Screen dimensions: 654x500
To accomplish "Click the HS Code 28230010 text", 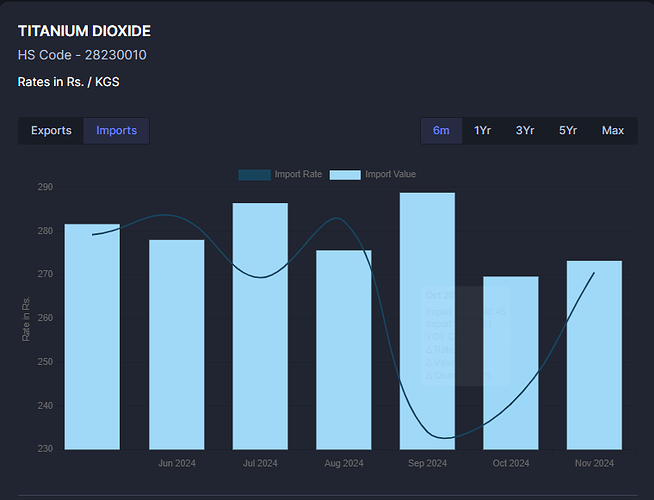I will click(82, 55).
